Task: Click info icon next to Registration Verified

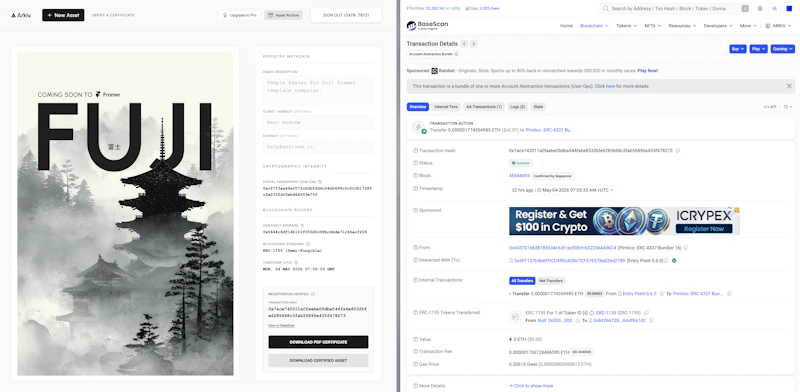Action: [313, 294]
